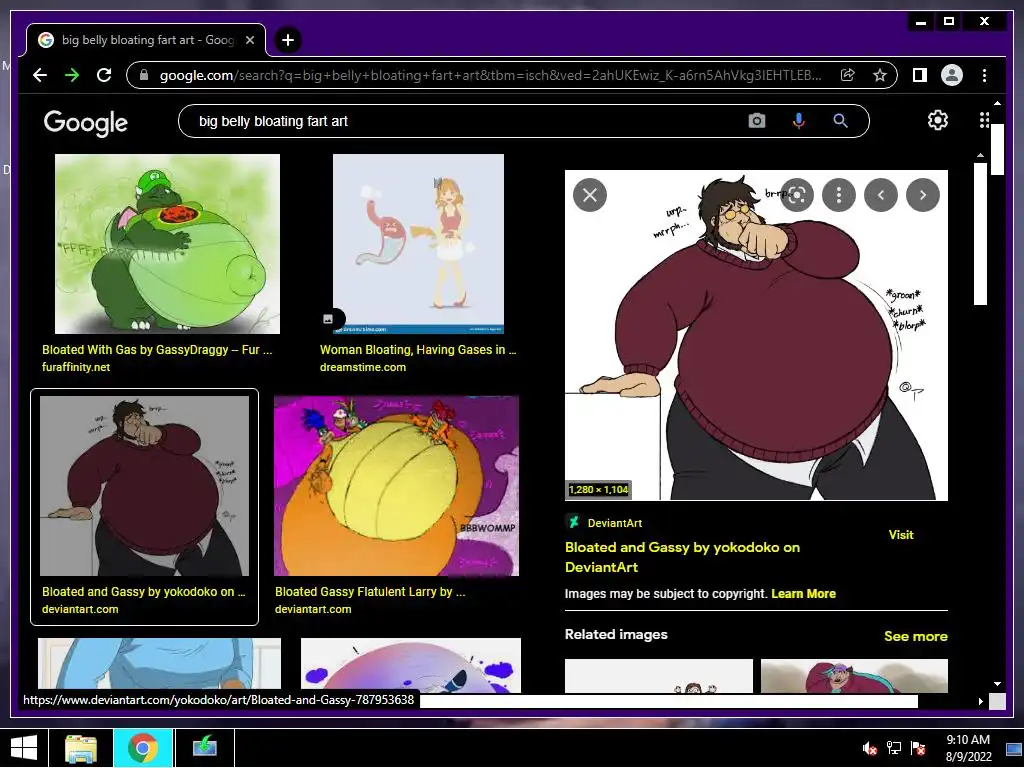The width and height of the screenshot is (1024, 768).
Task: Click the page scrollbar up arrow
Action: click(997, 103)
